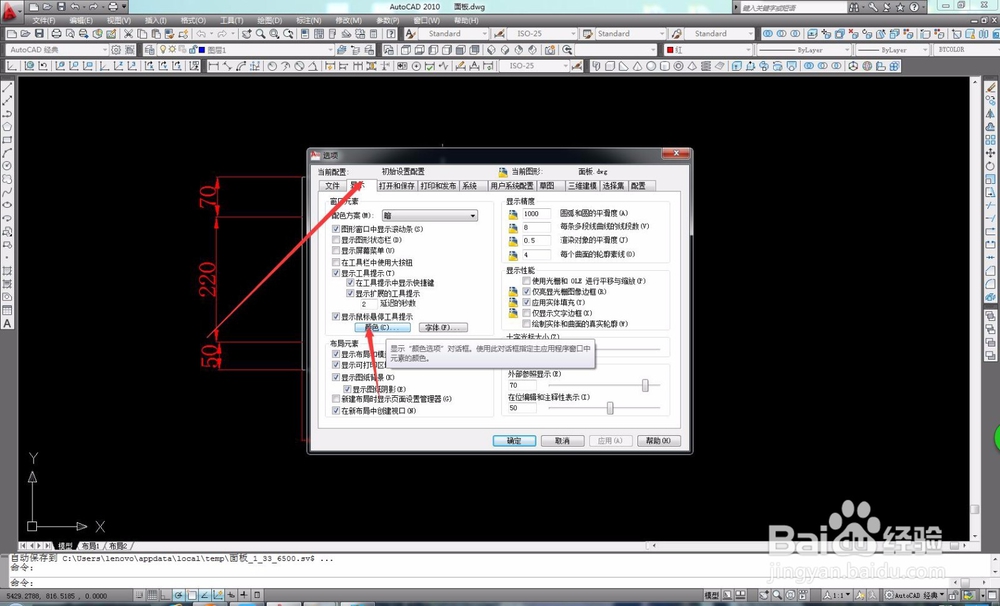Click the 帮助 button in Options dialog
Image resolution: width=1000 pixels, height=606 pixels.
[659, 441]
